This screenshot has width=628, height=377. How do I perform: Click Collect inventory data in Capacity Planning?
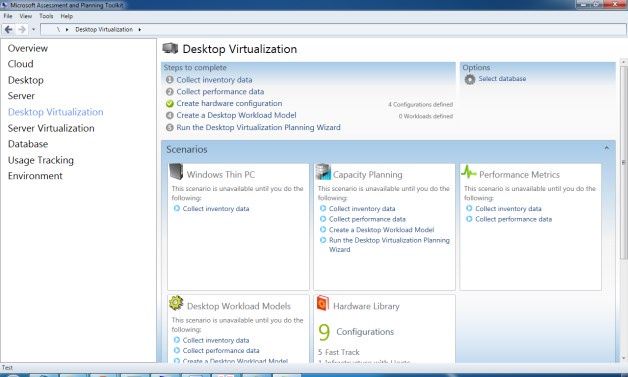click(362, 209)
